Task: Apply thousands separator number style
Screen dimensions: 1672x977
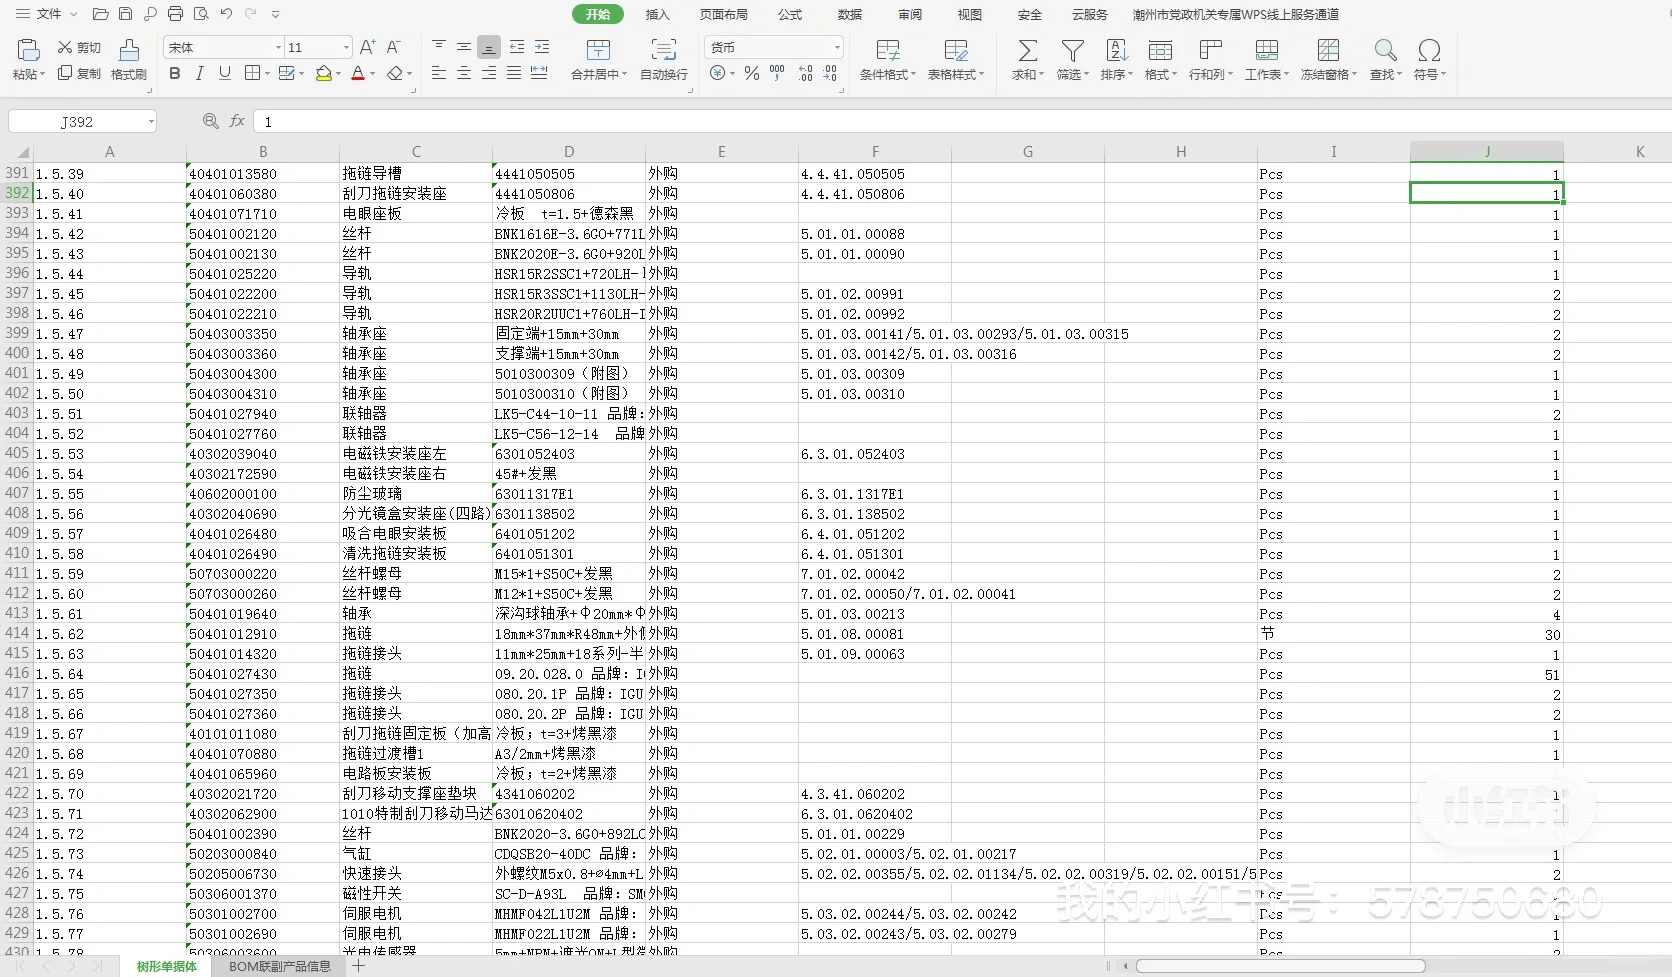Action: 777,73
